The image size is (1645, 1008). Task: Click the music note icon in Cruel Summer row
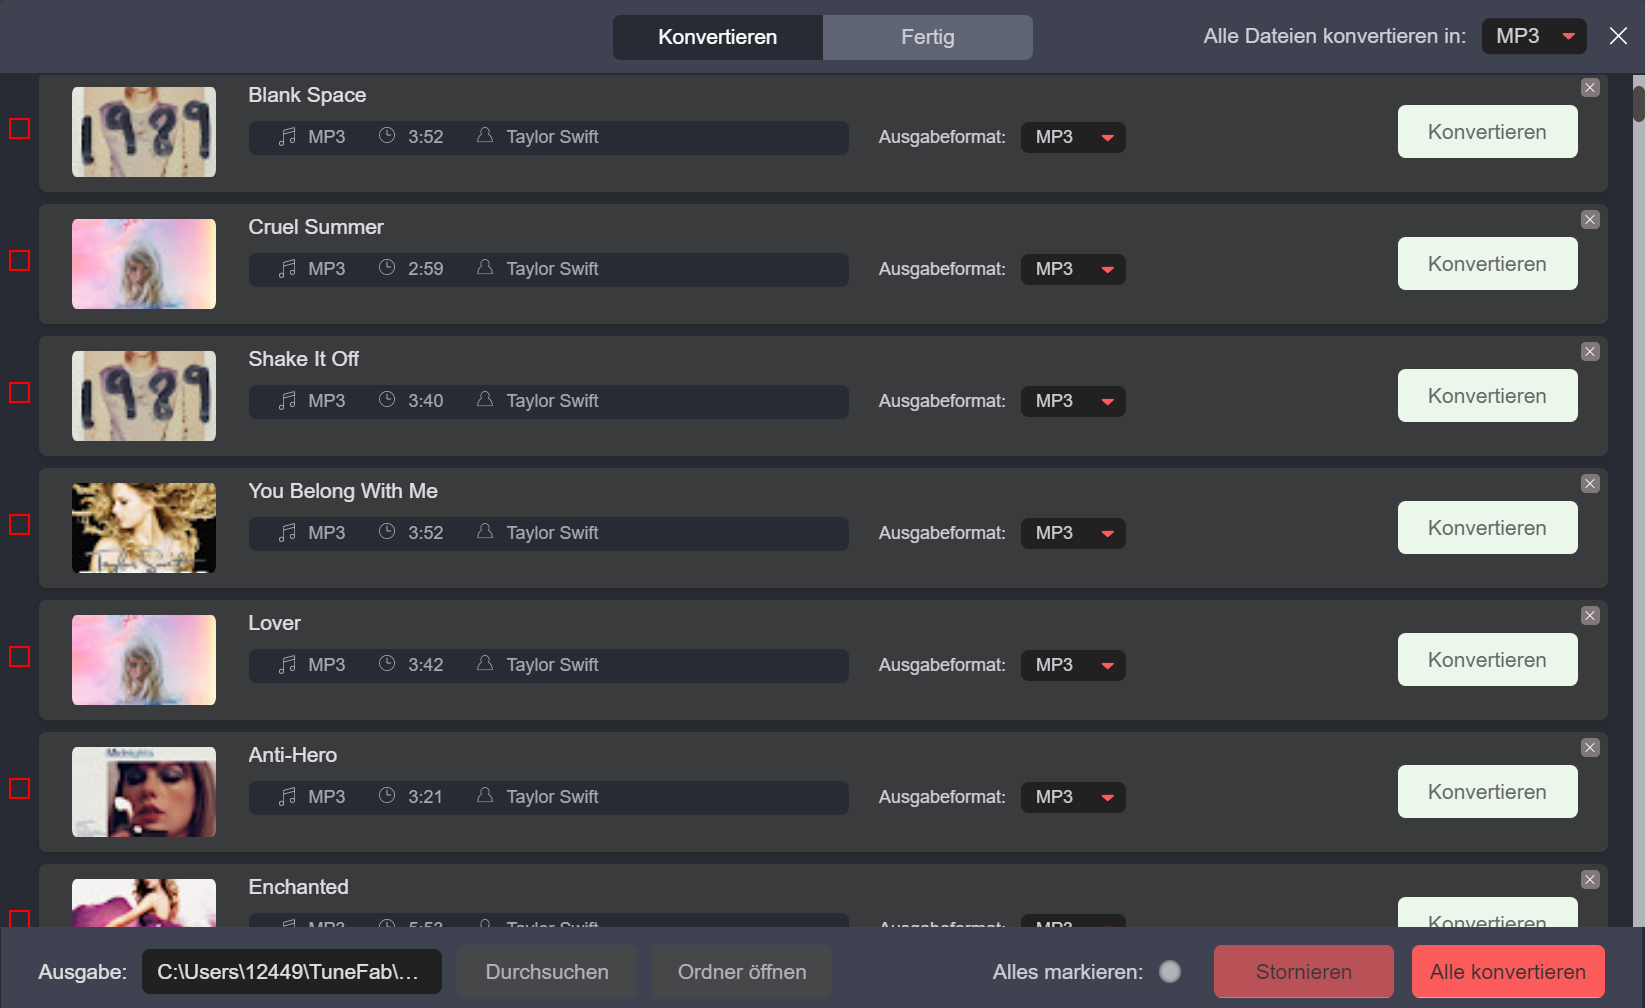click(287, 268)
